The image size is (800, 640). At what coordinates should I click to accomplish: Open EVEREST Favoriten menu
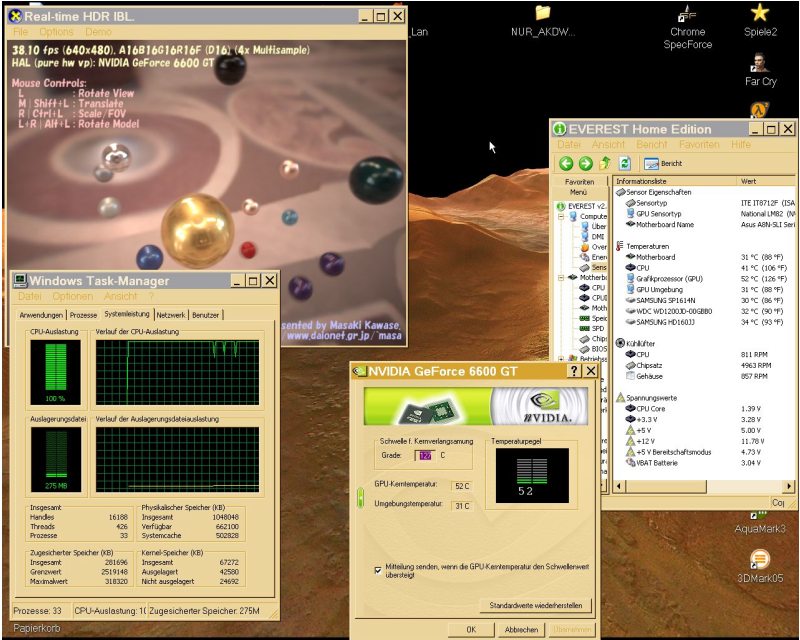pyautogui.click(x=699, y=144)
